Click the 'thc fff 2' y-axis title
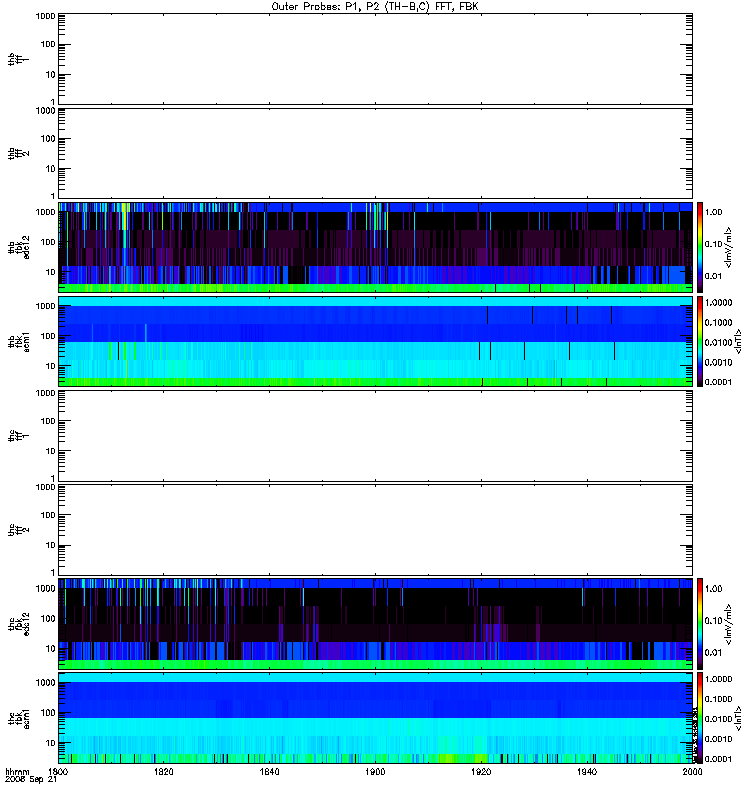750x800 pixels. tap(19, 530)
